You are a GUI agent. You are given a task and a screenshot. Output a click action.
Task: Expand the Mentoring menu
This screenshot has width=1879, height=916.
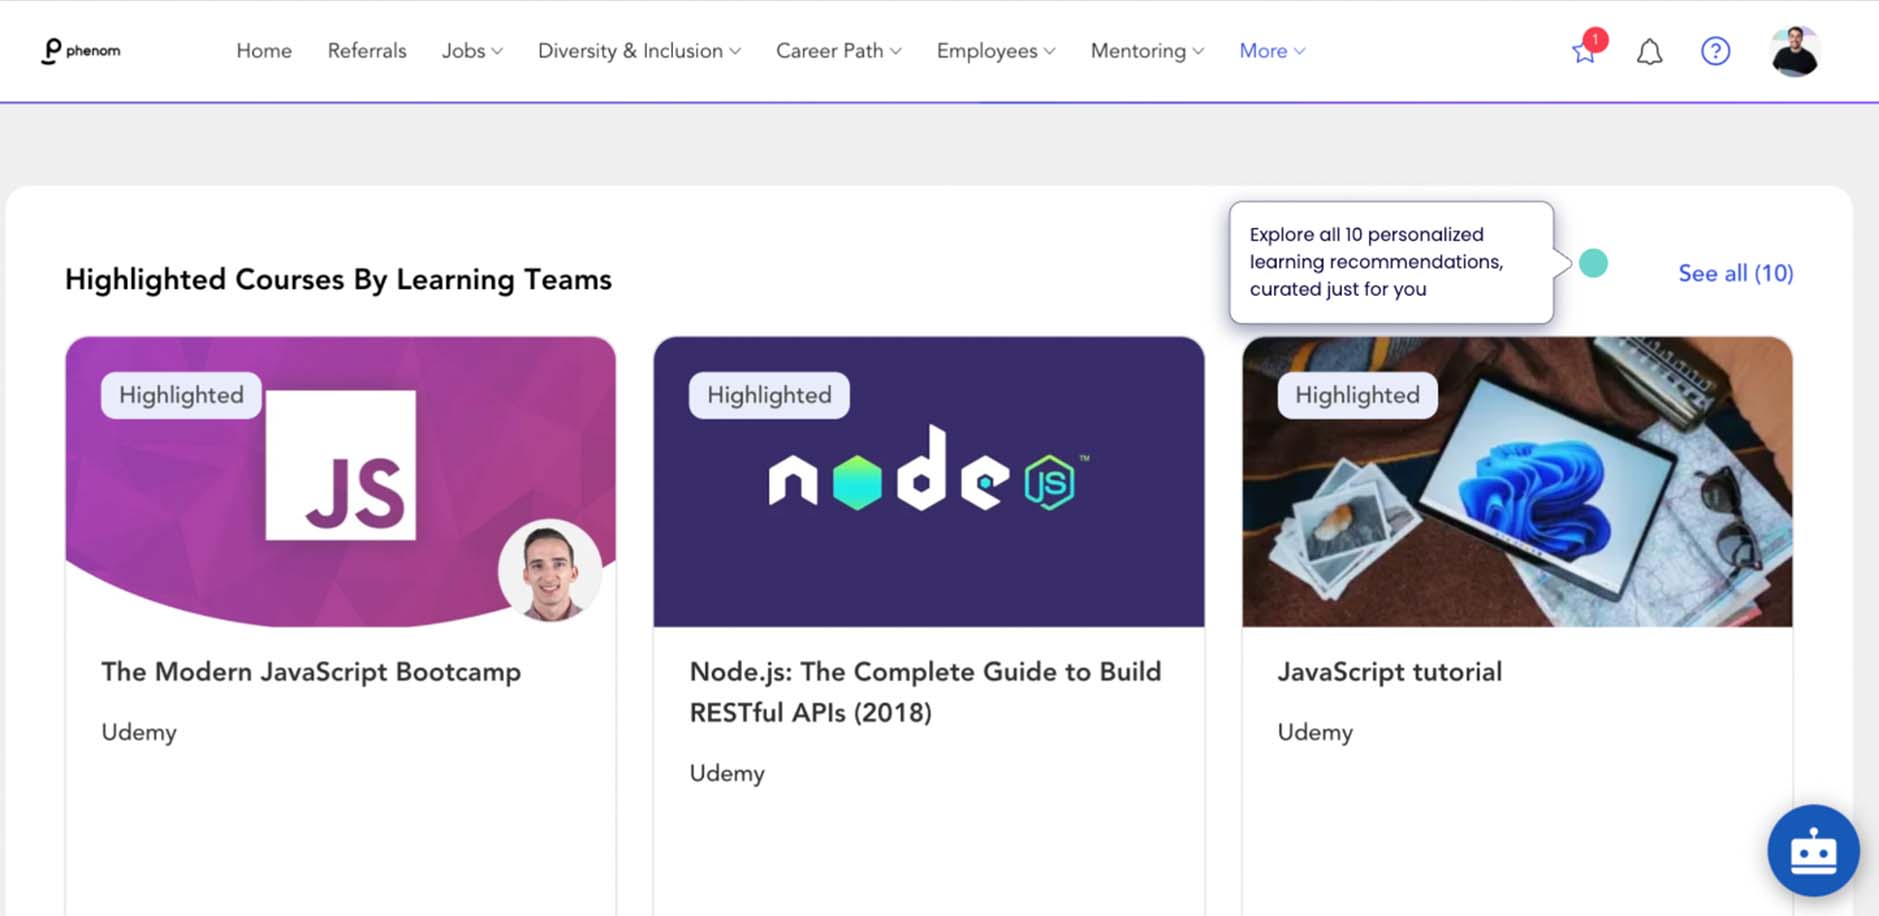click(1147, 51)
